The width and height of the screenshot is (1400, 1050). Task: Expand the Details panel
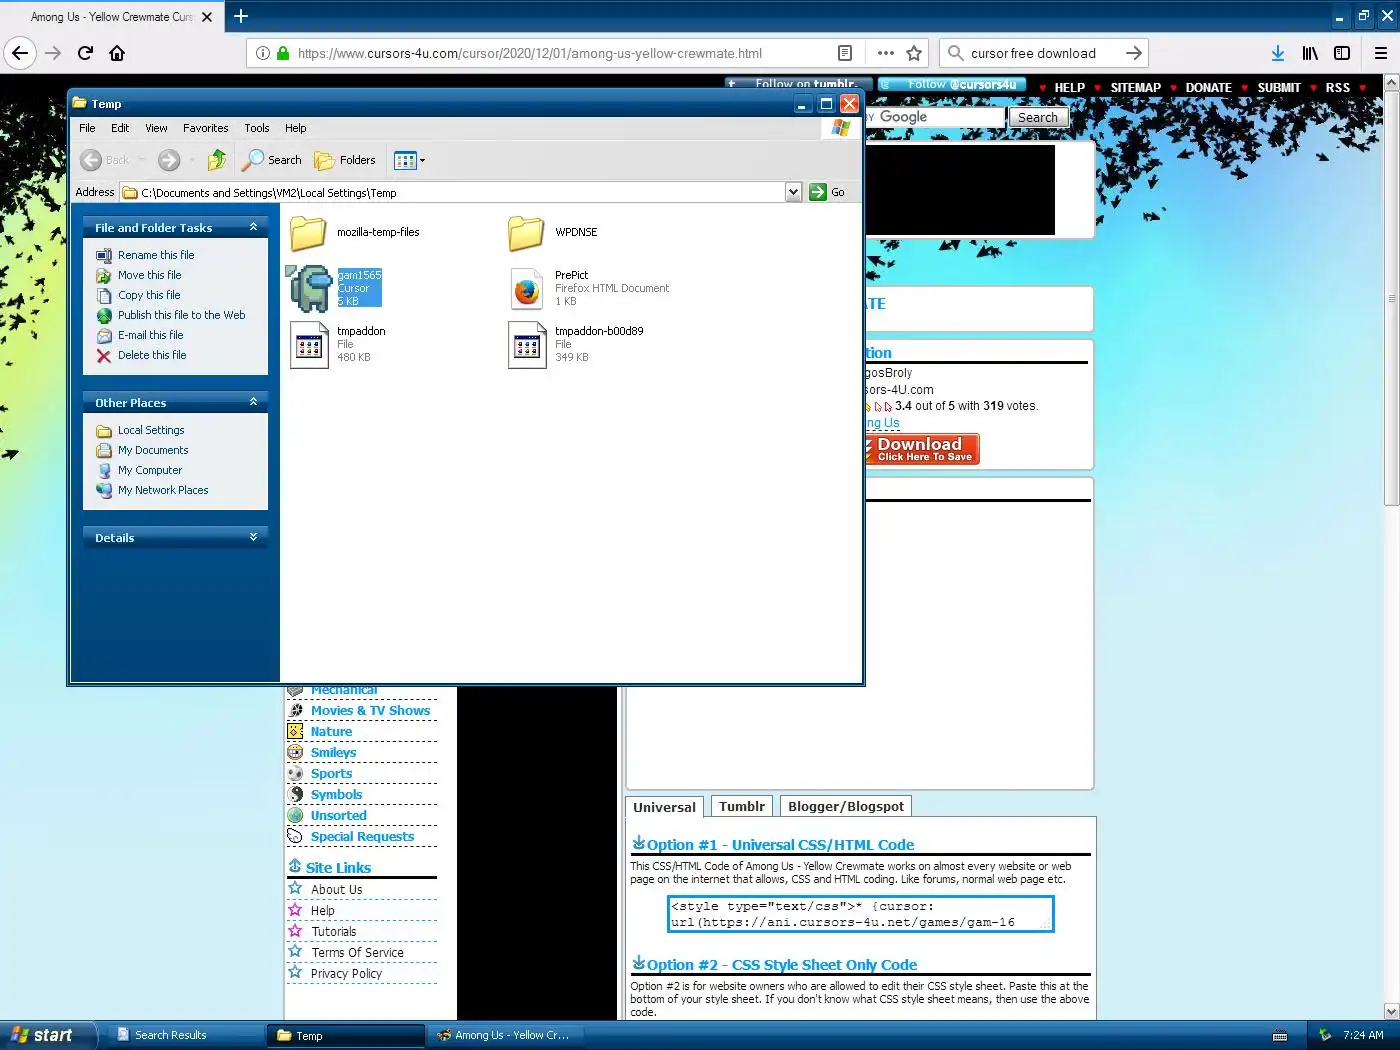(x=253, y=537)
